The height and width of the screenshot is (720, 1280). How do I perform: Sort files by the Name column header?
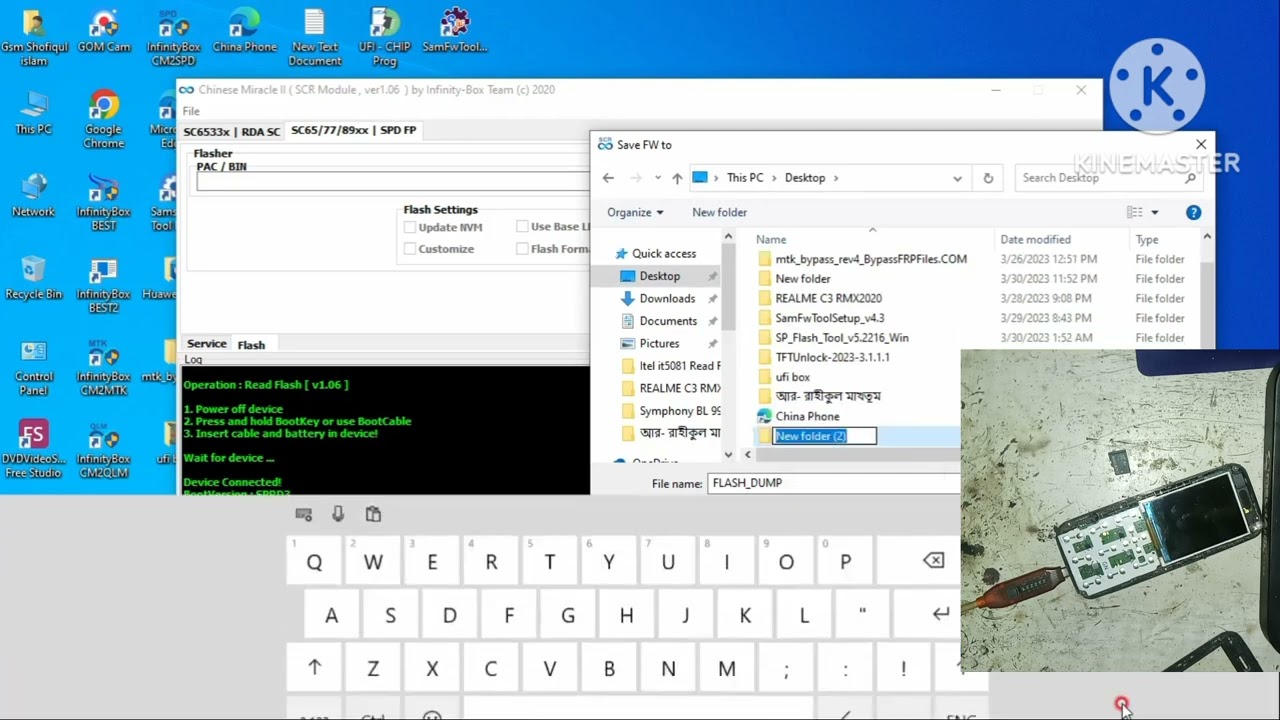771,240
